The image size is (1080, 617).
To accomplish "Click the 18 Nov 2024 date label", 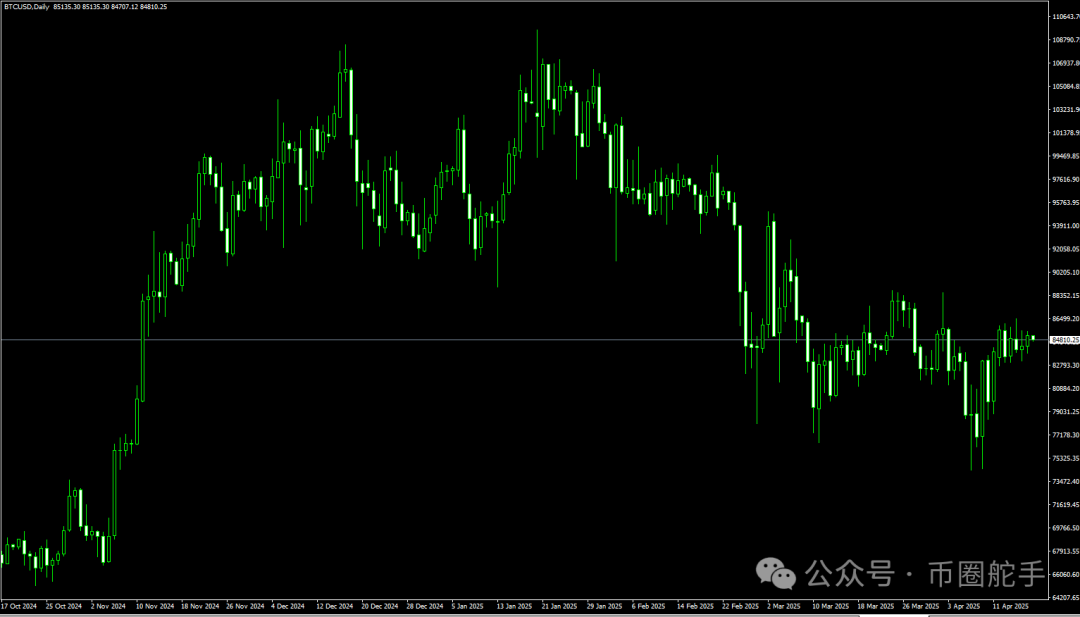I will click(199, 607).
